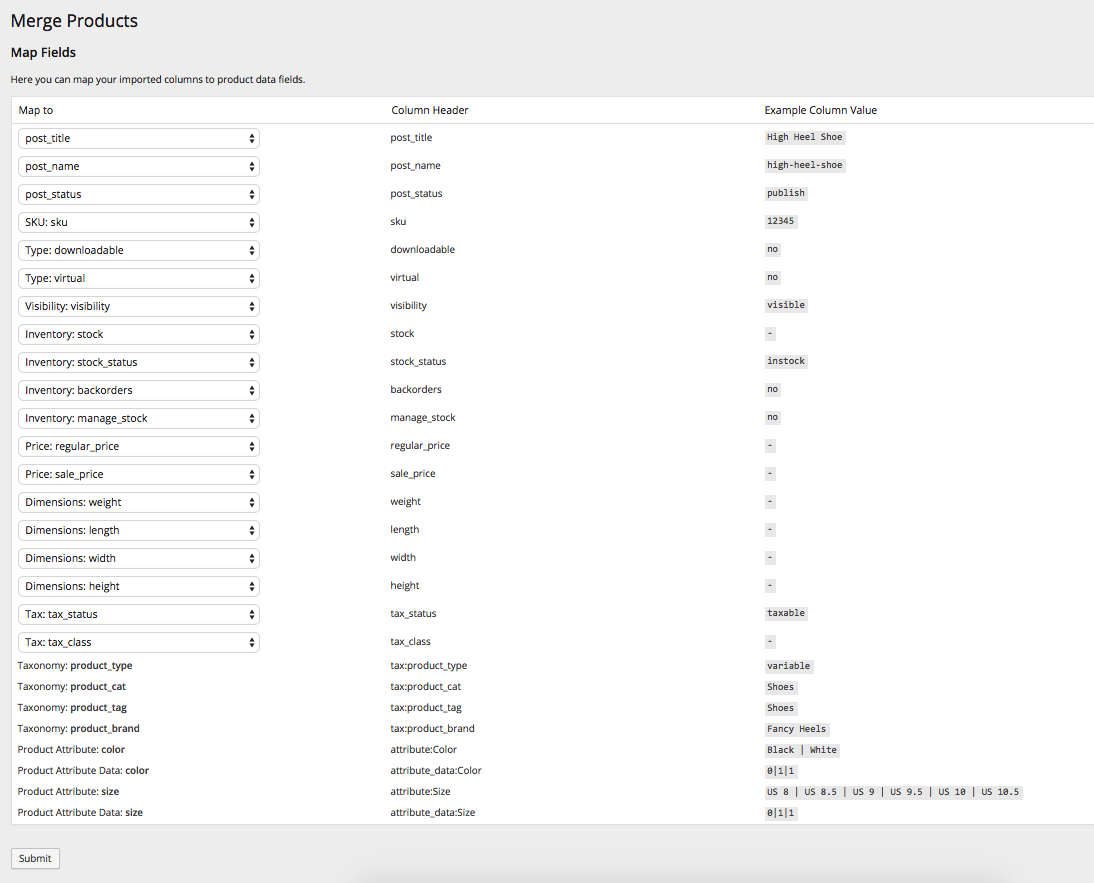Open the post_title mapping dropdown

click(138, 137)
